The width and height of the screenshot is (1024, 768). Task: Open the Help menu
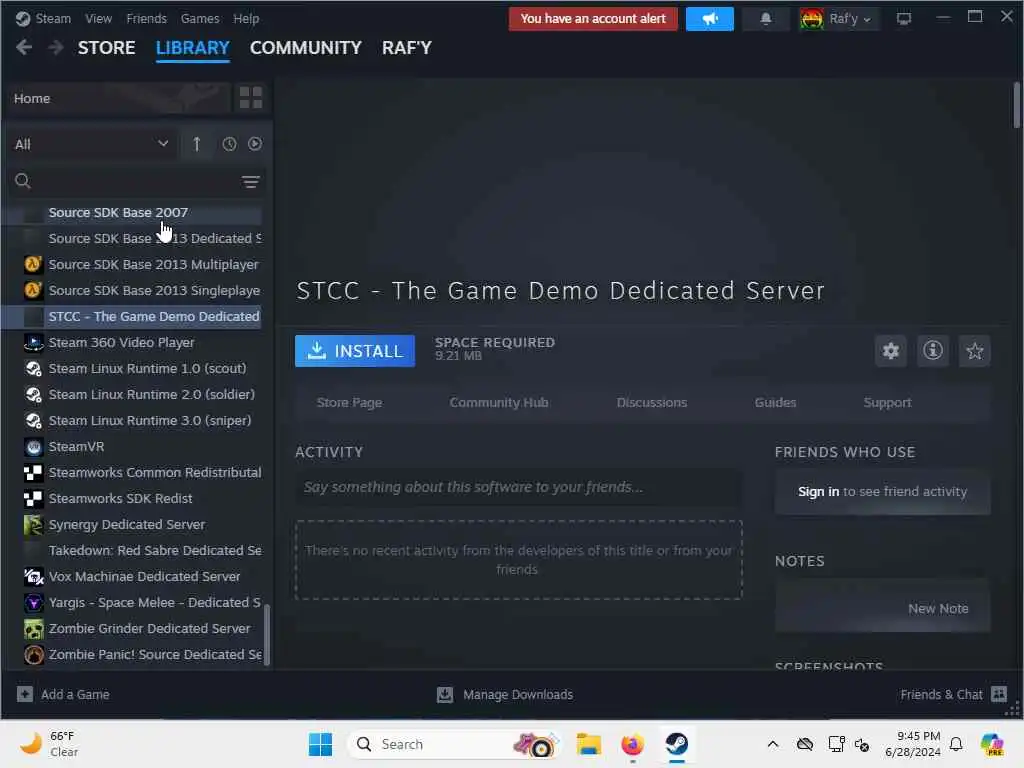point(246,18)
